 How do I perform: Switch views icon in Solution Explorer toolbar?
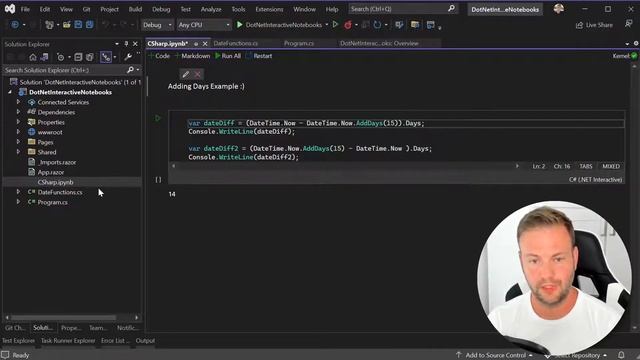click(x=44, y=57)
